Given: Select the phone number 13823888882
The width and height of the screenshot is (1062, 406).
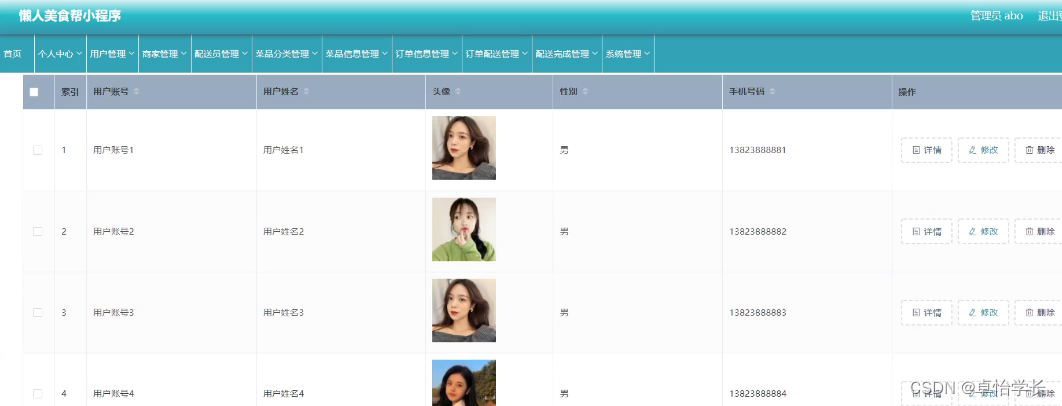Looking at the screenshot, I should pyautogui.click(x=758, y=231).
